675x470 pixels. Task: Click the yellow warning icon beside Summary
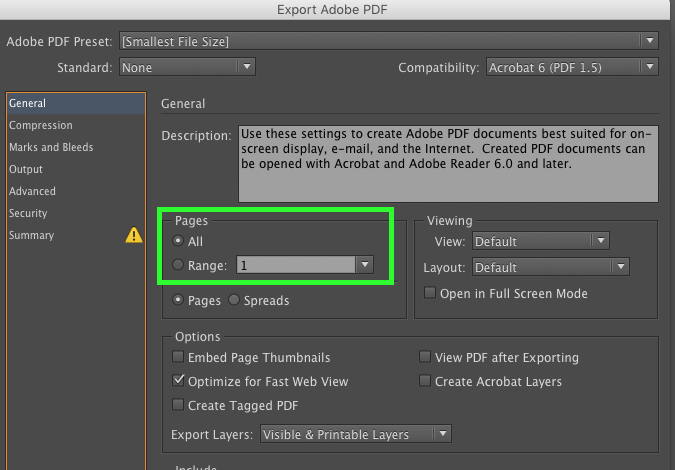coord(133,236)
